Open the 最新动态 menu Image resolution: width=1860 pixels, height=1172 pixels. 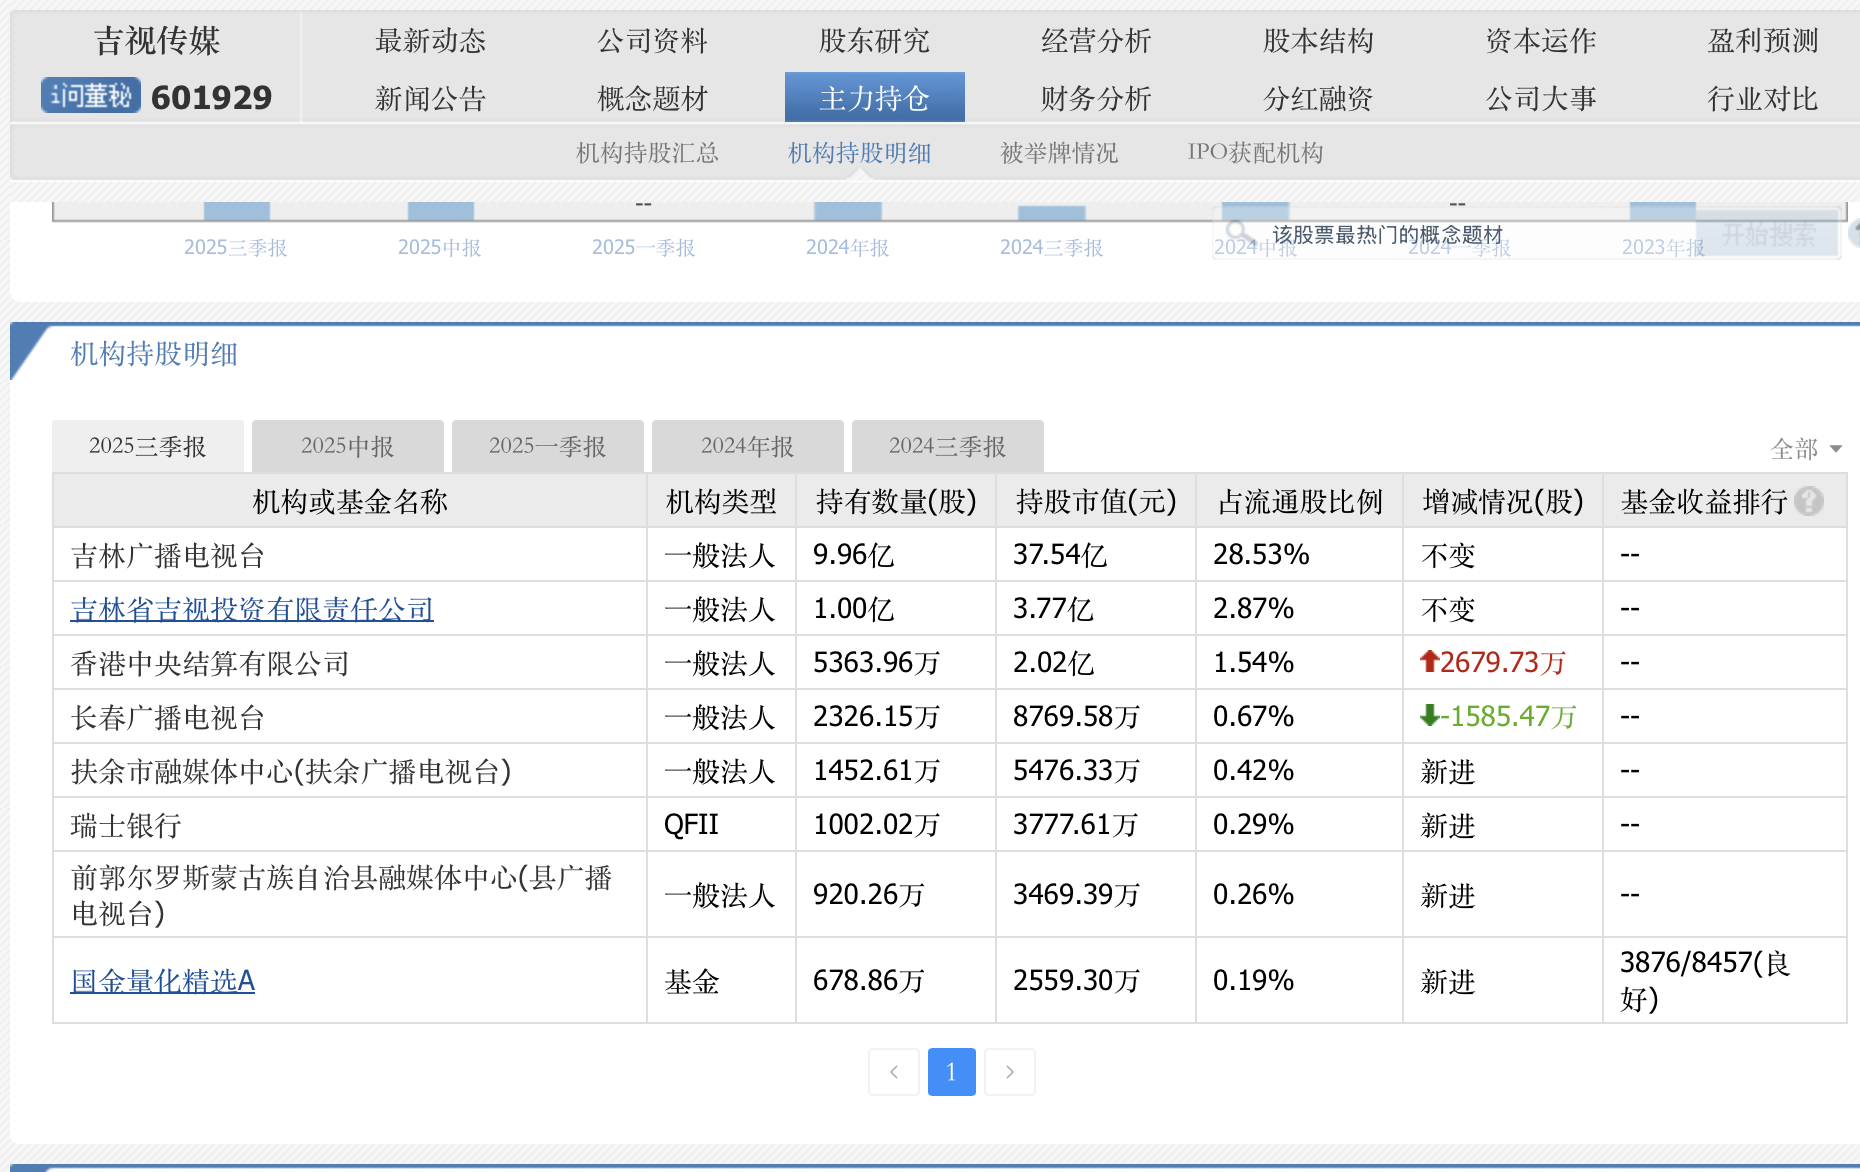[431, 41]
